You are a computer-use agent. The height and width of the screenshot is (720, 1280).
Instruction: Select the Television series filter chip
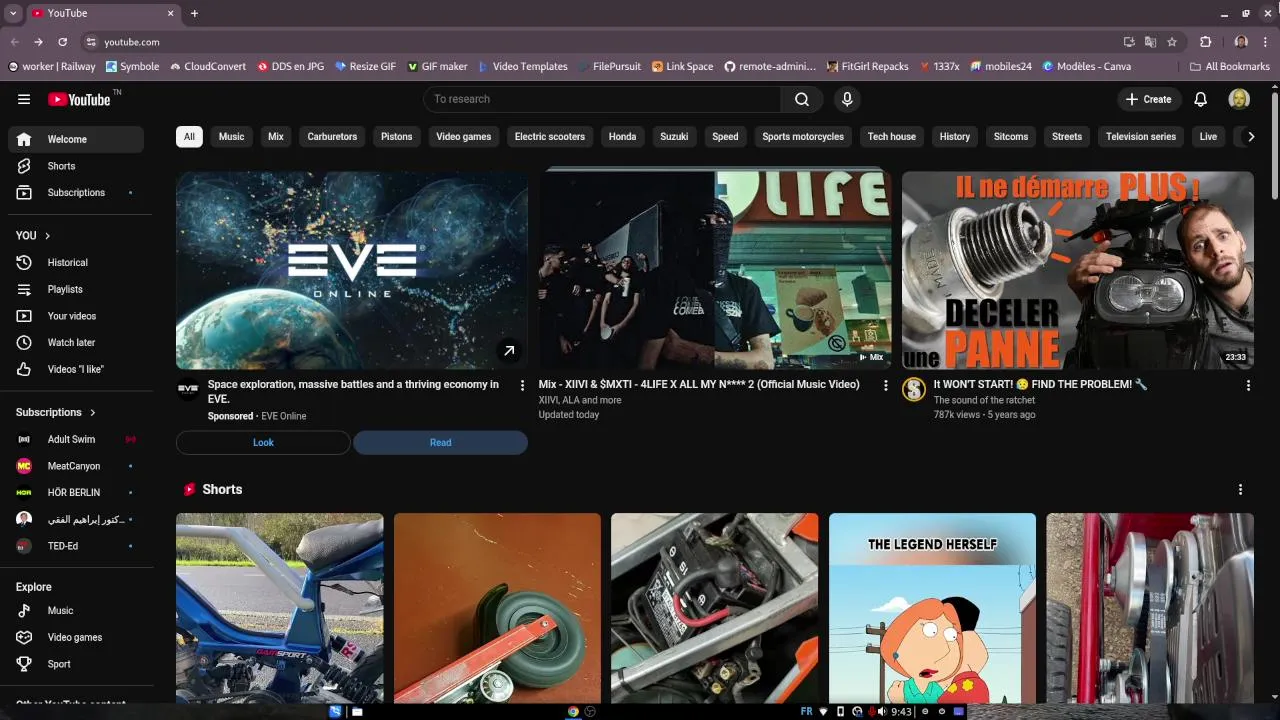point(1141,137)
